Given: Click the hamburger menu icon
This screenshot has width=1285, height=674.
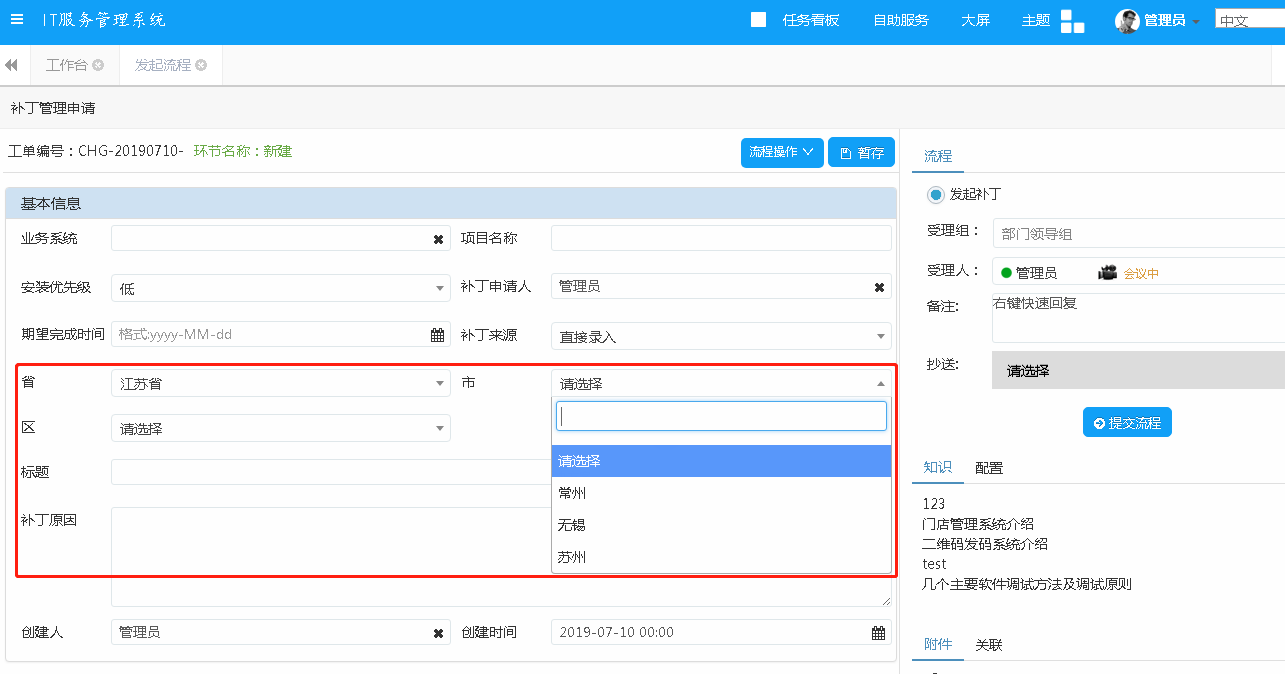Looking at the screenshot, I should 17,19.
